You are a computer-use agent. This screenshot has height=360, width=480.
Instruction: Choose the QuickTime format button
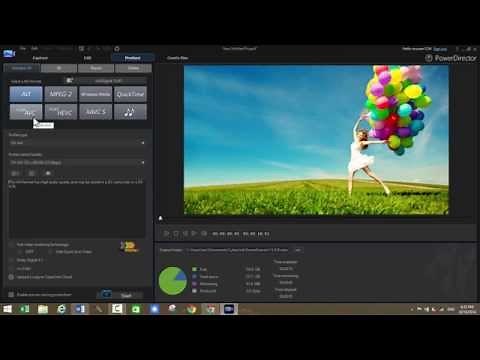point(130,94)
